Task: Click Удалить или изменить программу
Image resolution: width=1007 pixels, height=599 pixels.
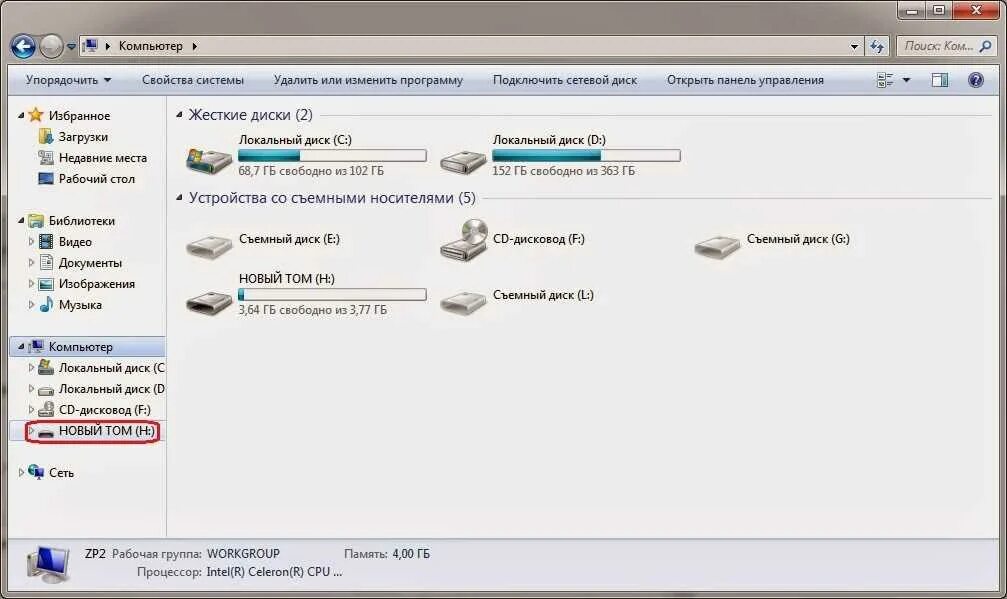Action: tap(368, 80)
